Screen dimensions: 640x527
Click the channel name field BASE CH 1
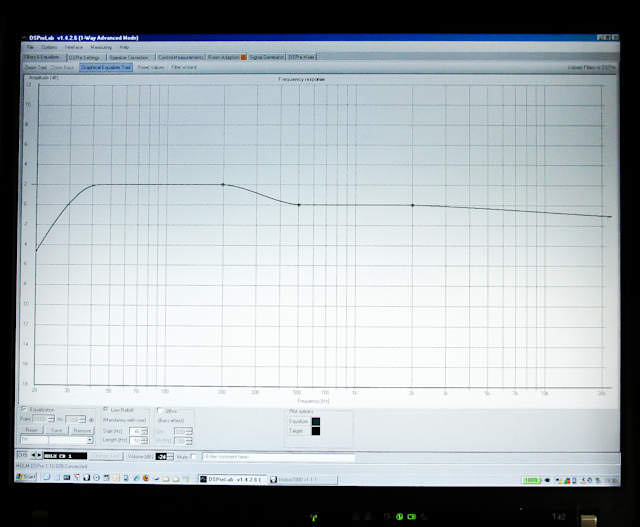point(65,456)
